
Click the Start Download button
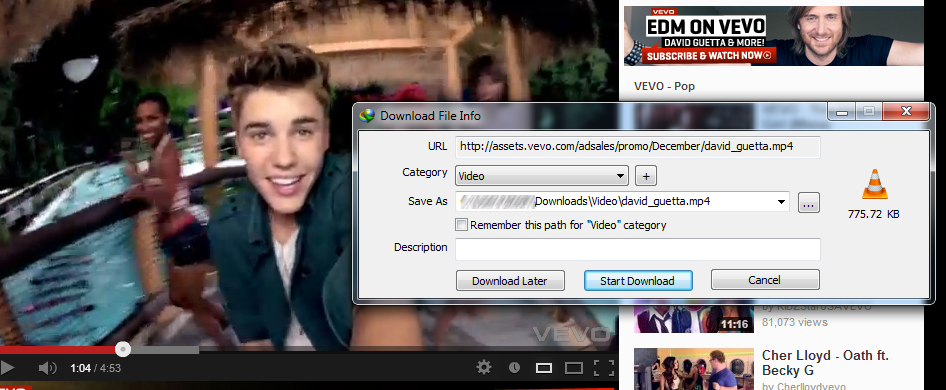coord(638,280)
